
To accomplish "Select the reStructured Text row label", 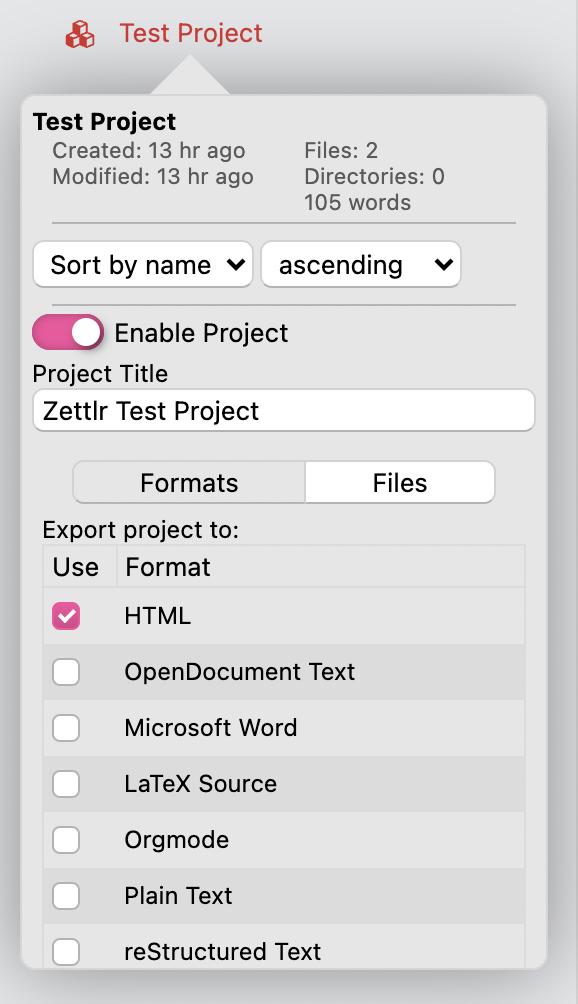I will (x=222, y=952).
